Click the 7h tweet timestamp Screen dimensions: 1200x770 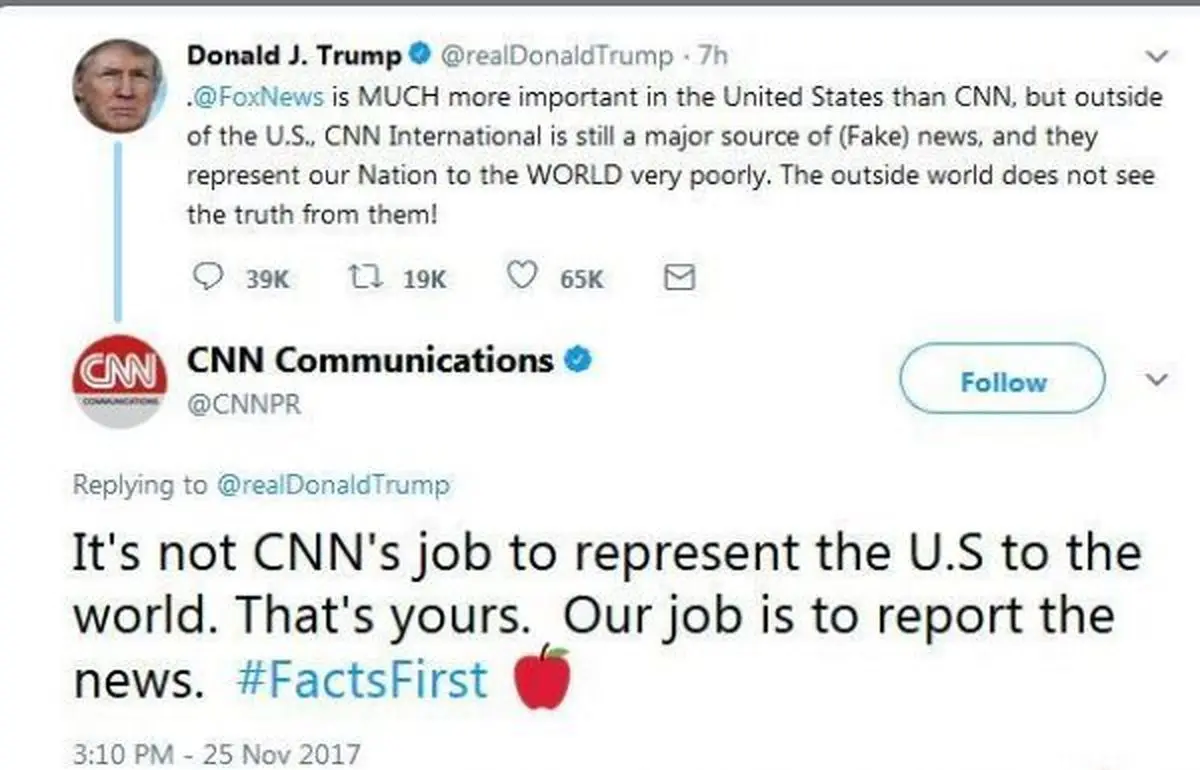(712, 56)
